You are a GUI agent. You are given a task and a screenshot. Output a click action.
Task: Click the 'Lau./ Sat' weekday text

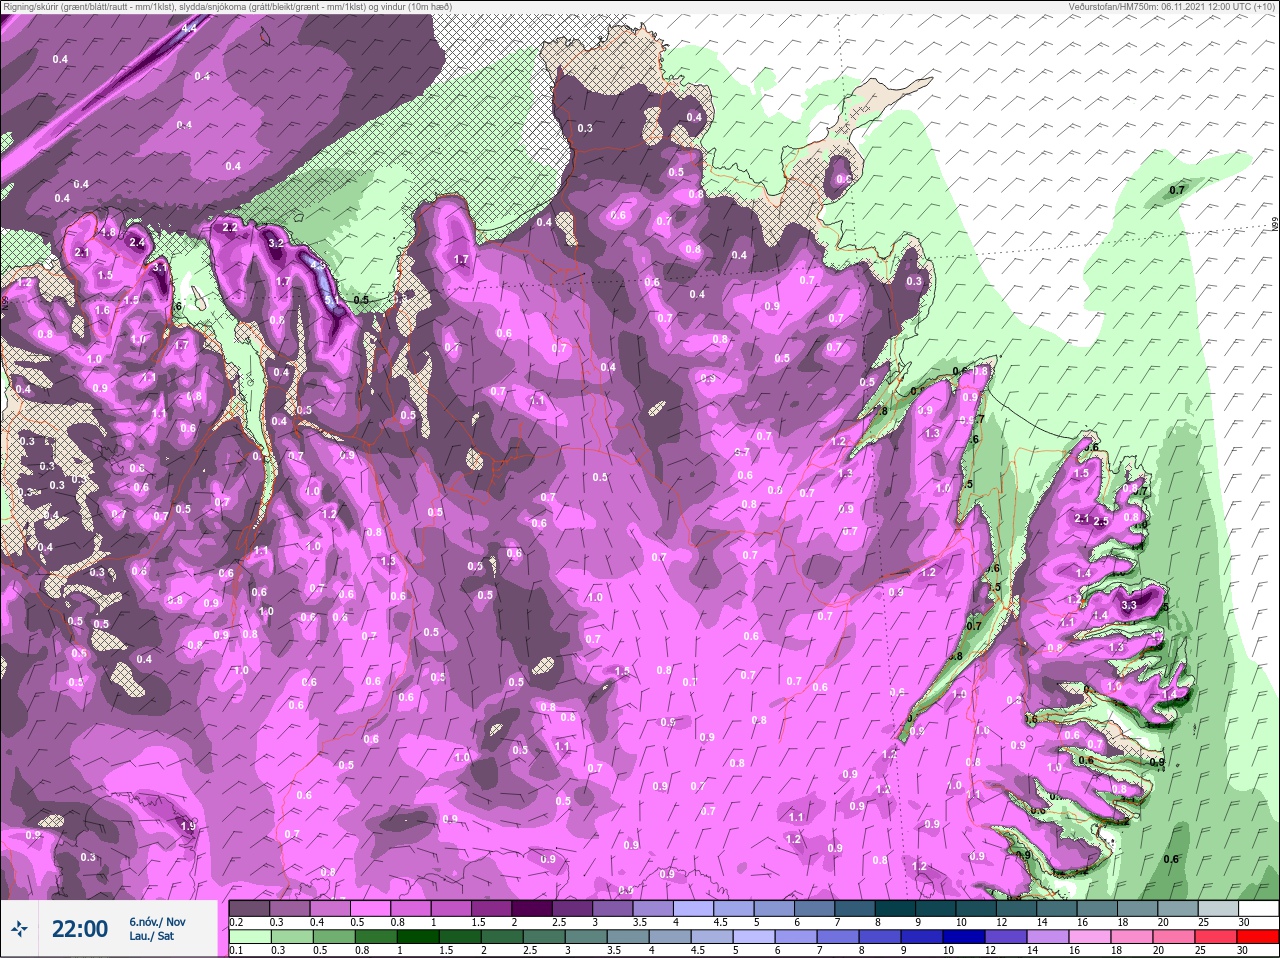[151, 936]
